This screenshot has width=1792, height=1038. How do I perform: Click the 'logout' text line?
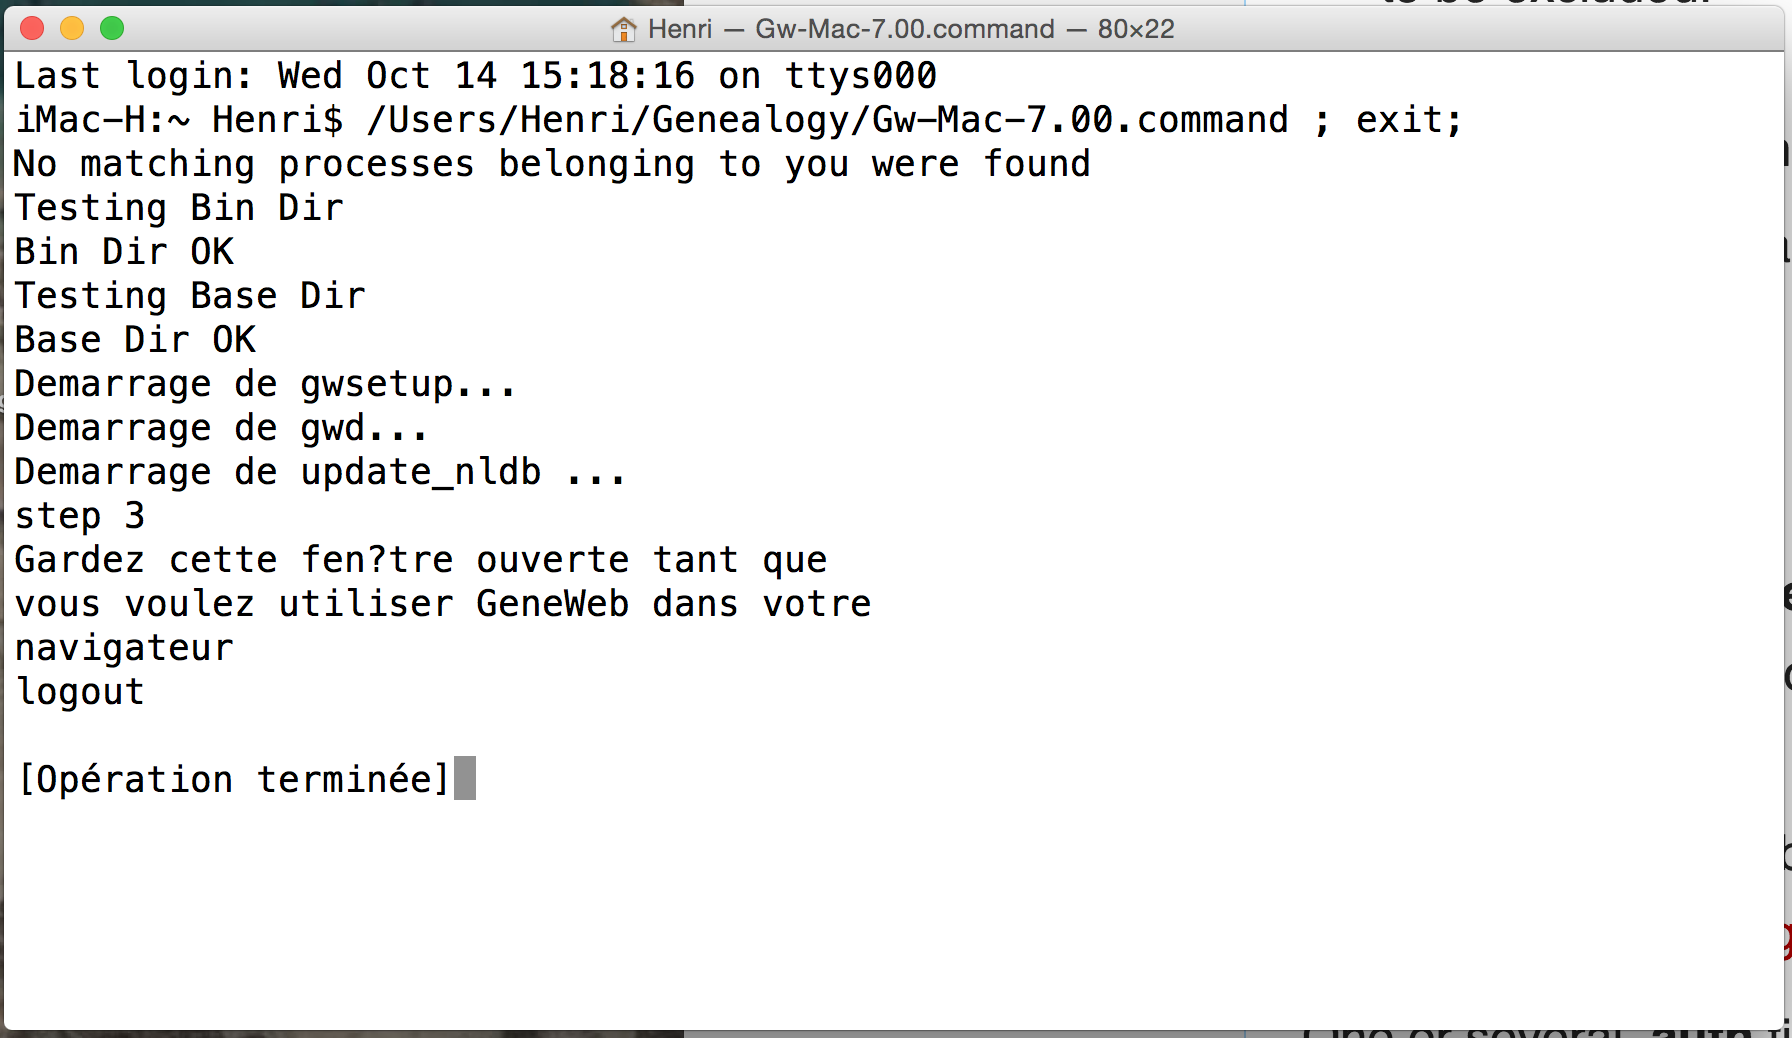pos(80,692)
